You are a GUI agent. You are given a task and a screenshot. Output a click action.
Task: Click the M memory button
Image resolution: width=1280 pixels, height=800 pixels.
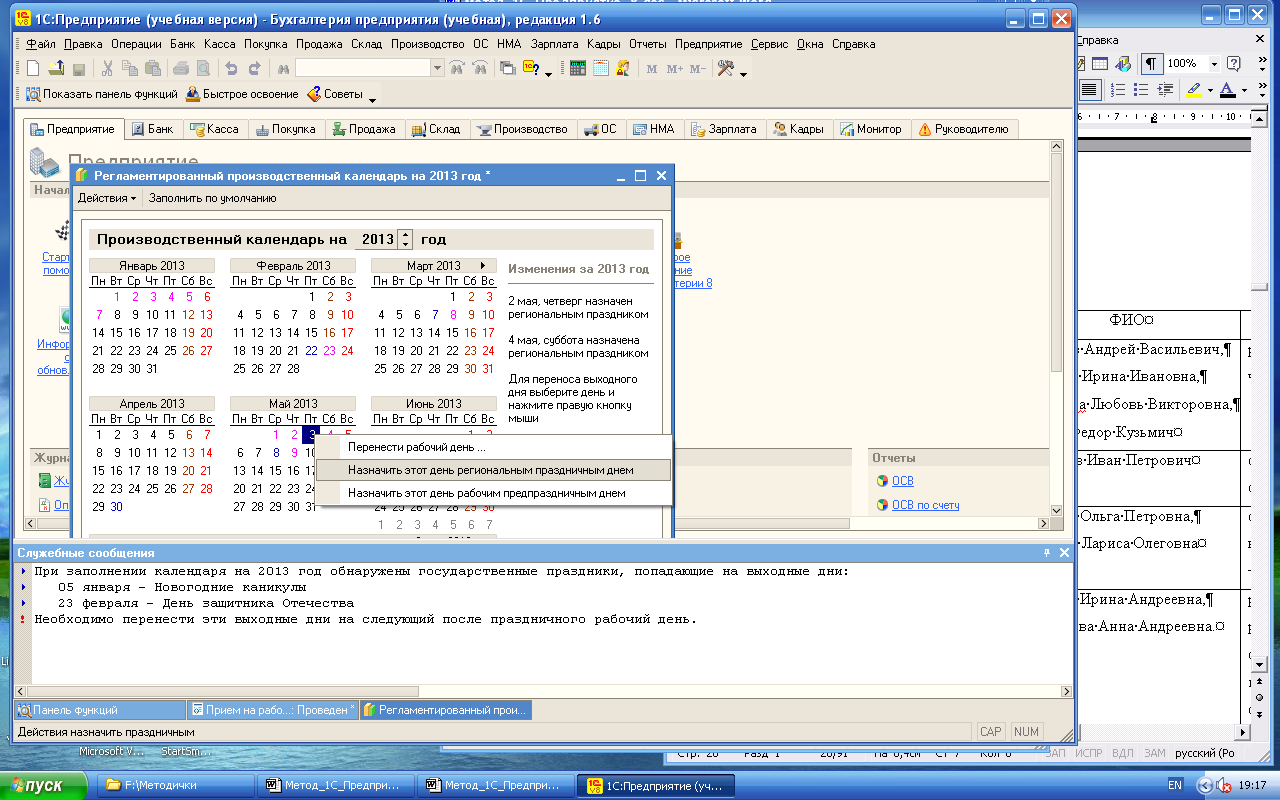pyautogui.click(x=652, y=68)
